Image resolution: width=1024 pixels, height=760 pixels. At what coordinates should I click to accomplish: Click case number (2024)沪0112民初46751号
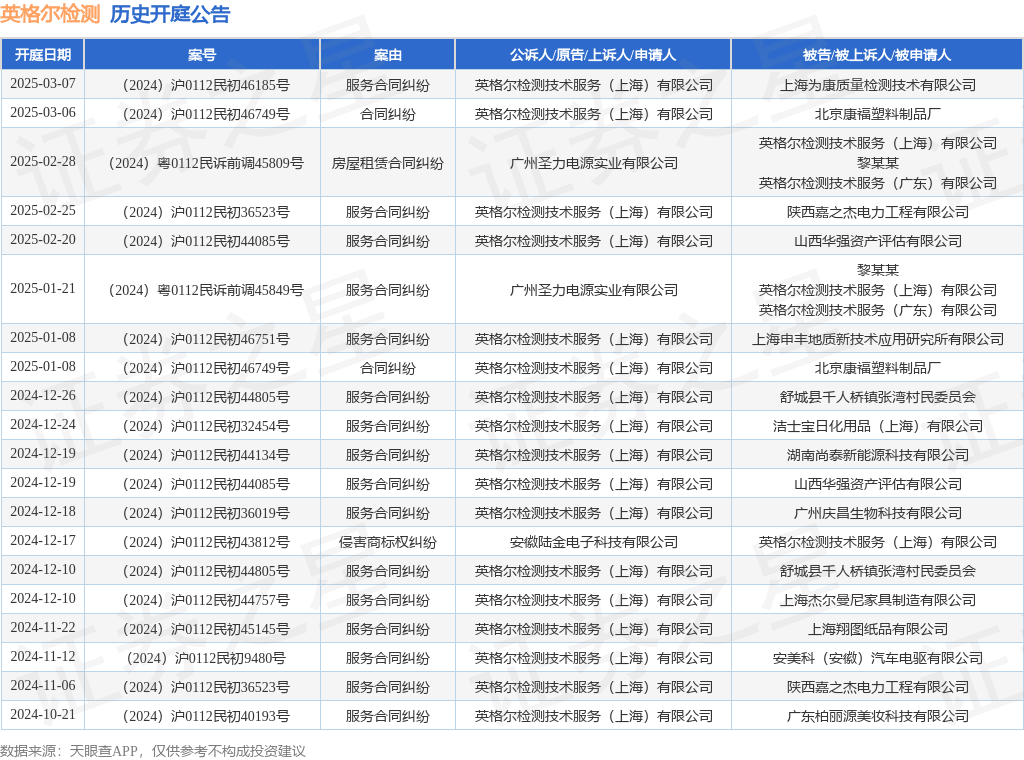206,339
